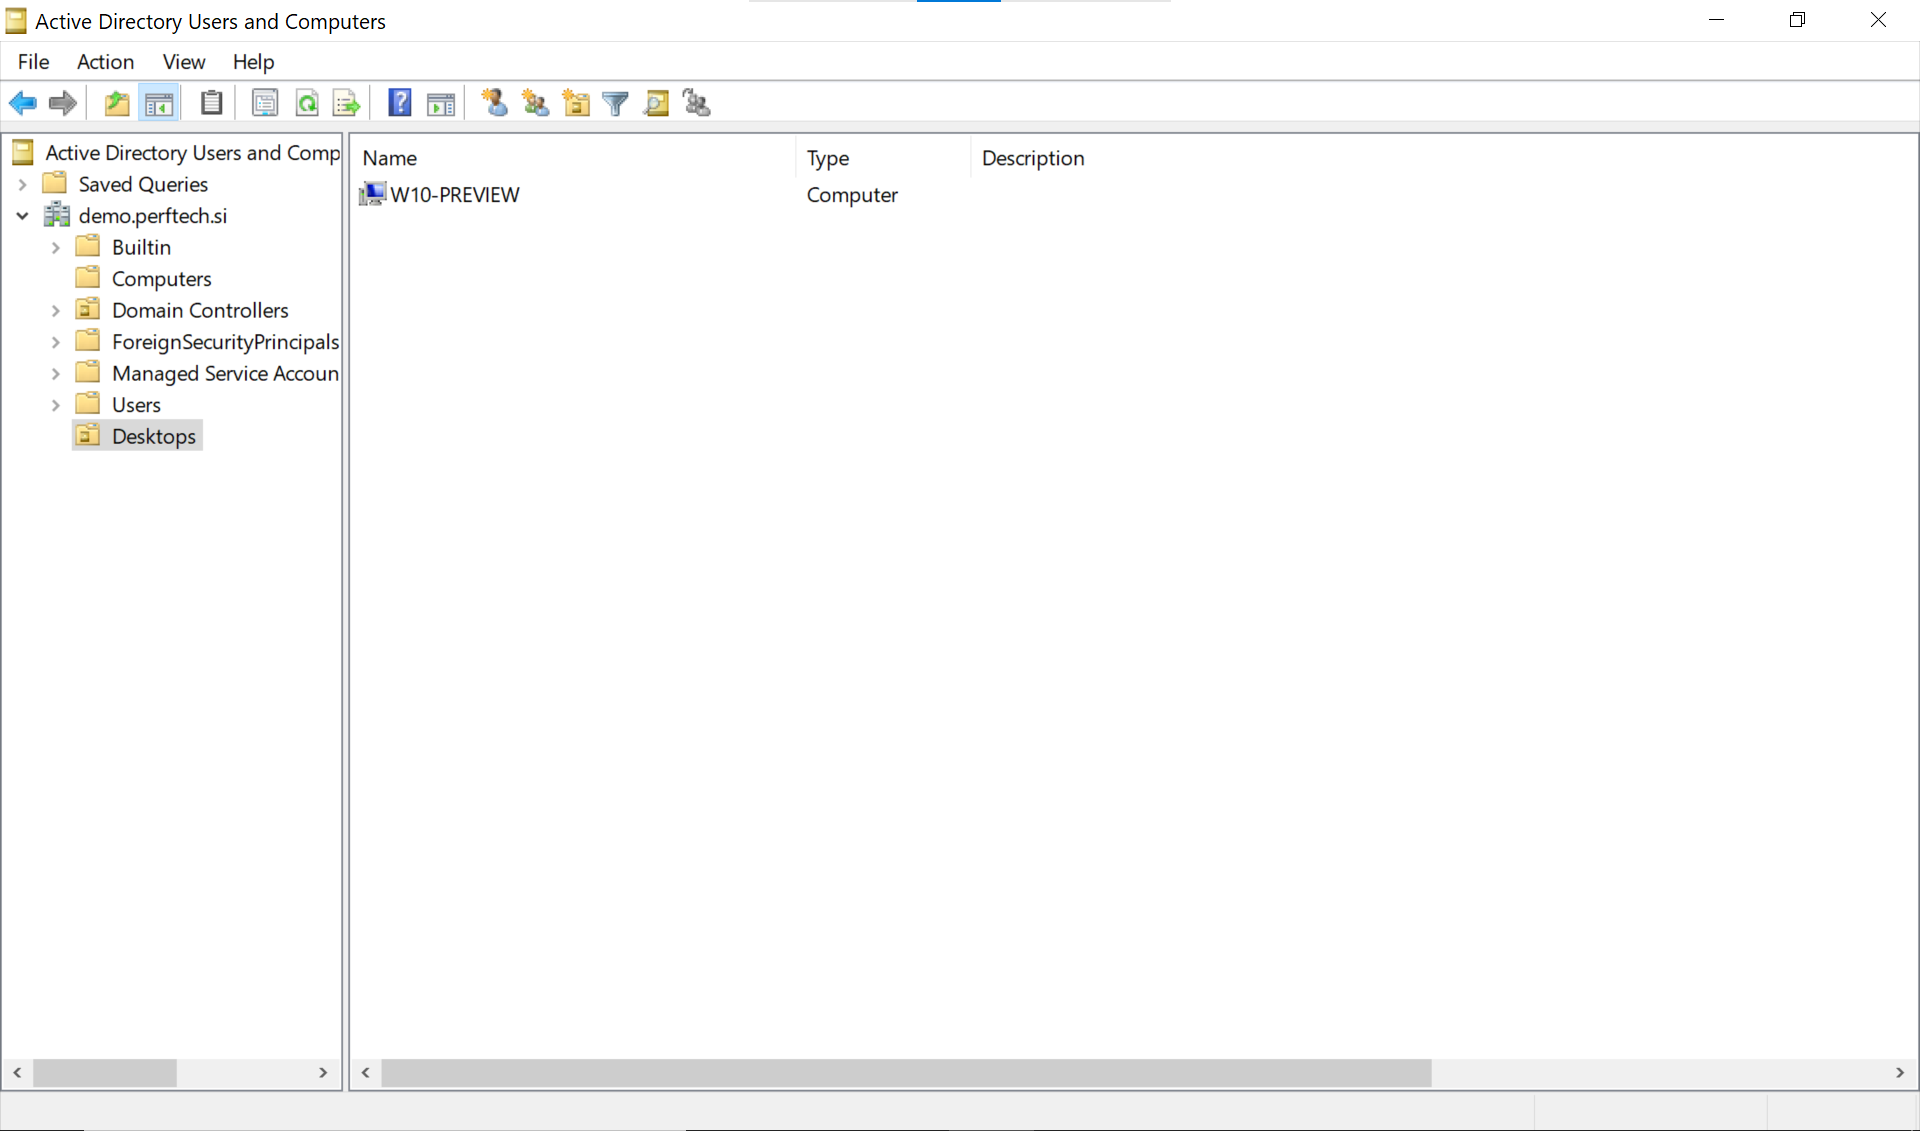Image resolution: width=1920 pixels, height=1131 pixels.
Task: Expand the Builtin organizational unit
Action: point(55,246)
